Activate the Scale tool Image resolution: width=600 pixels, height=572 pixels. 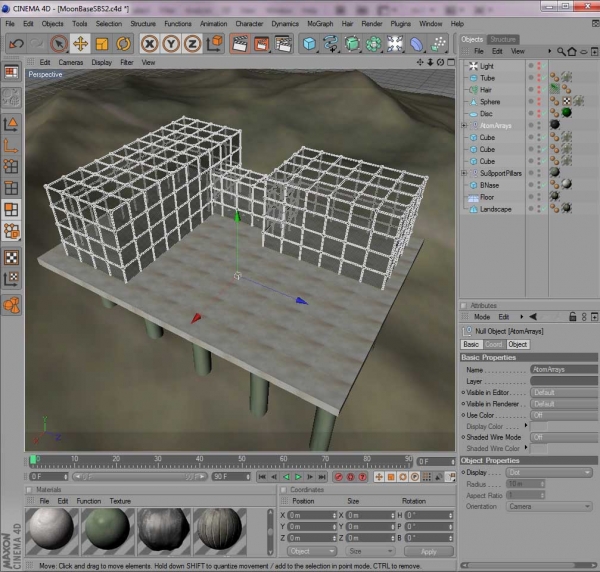click(x=102, y=44)
